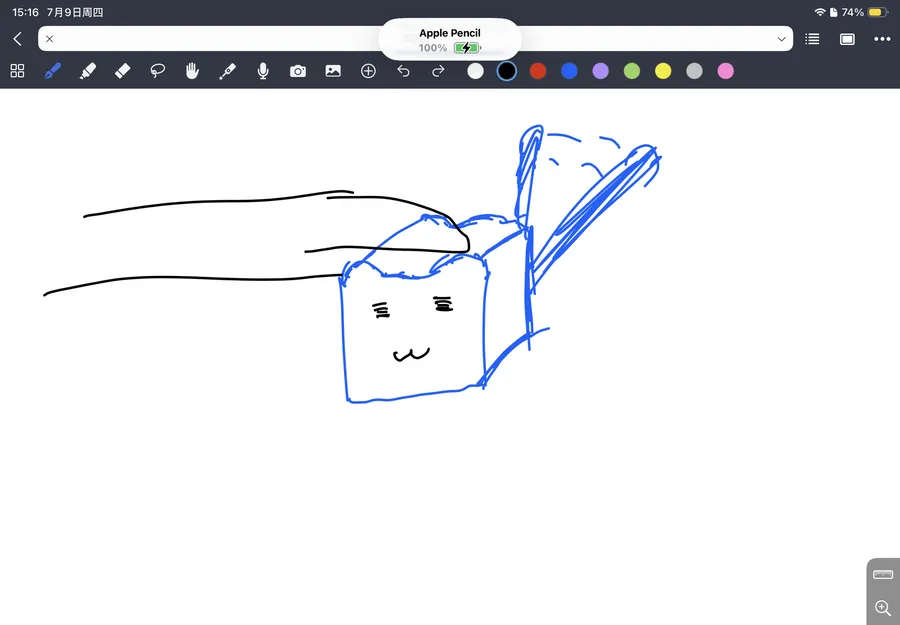Open the outline list view
This screenshot has width=900, height=625.
[812, 39]
